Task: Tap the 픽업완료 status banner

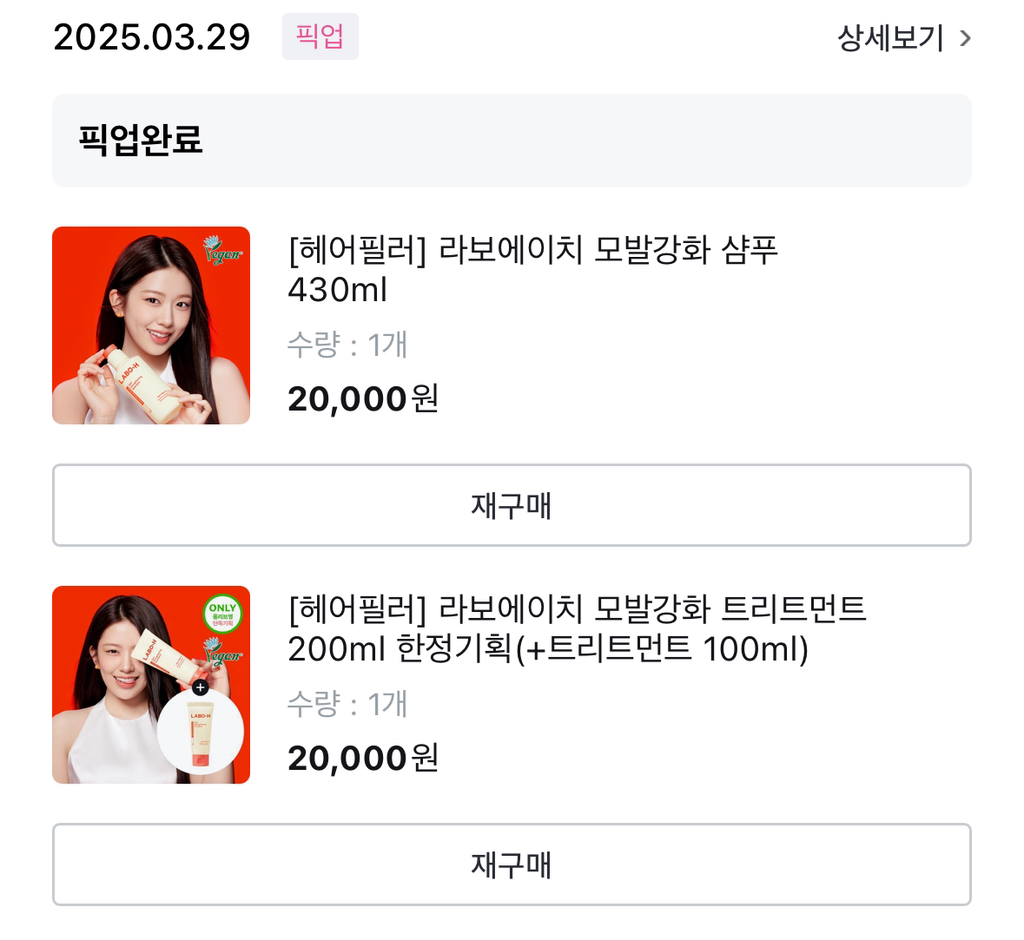Action: click(512, 140)
